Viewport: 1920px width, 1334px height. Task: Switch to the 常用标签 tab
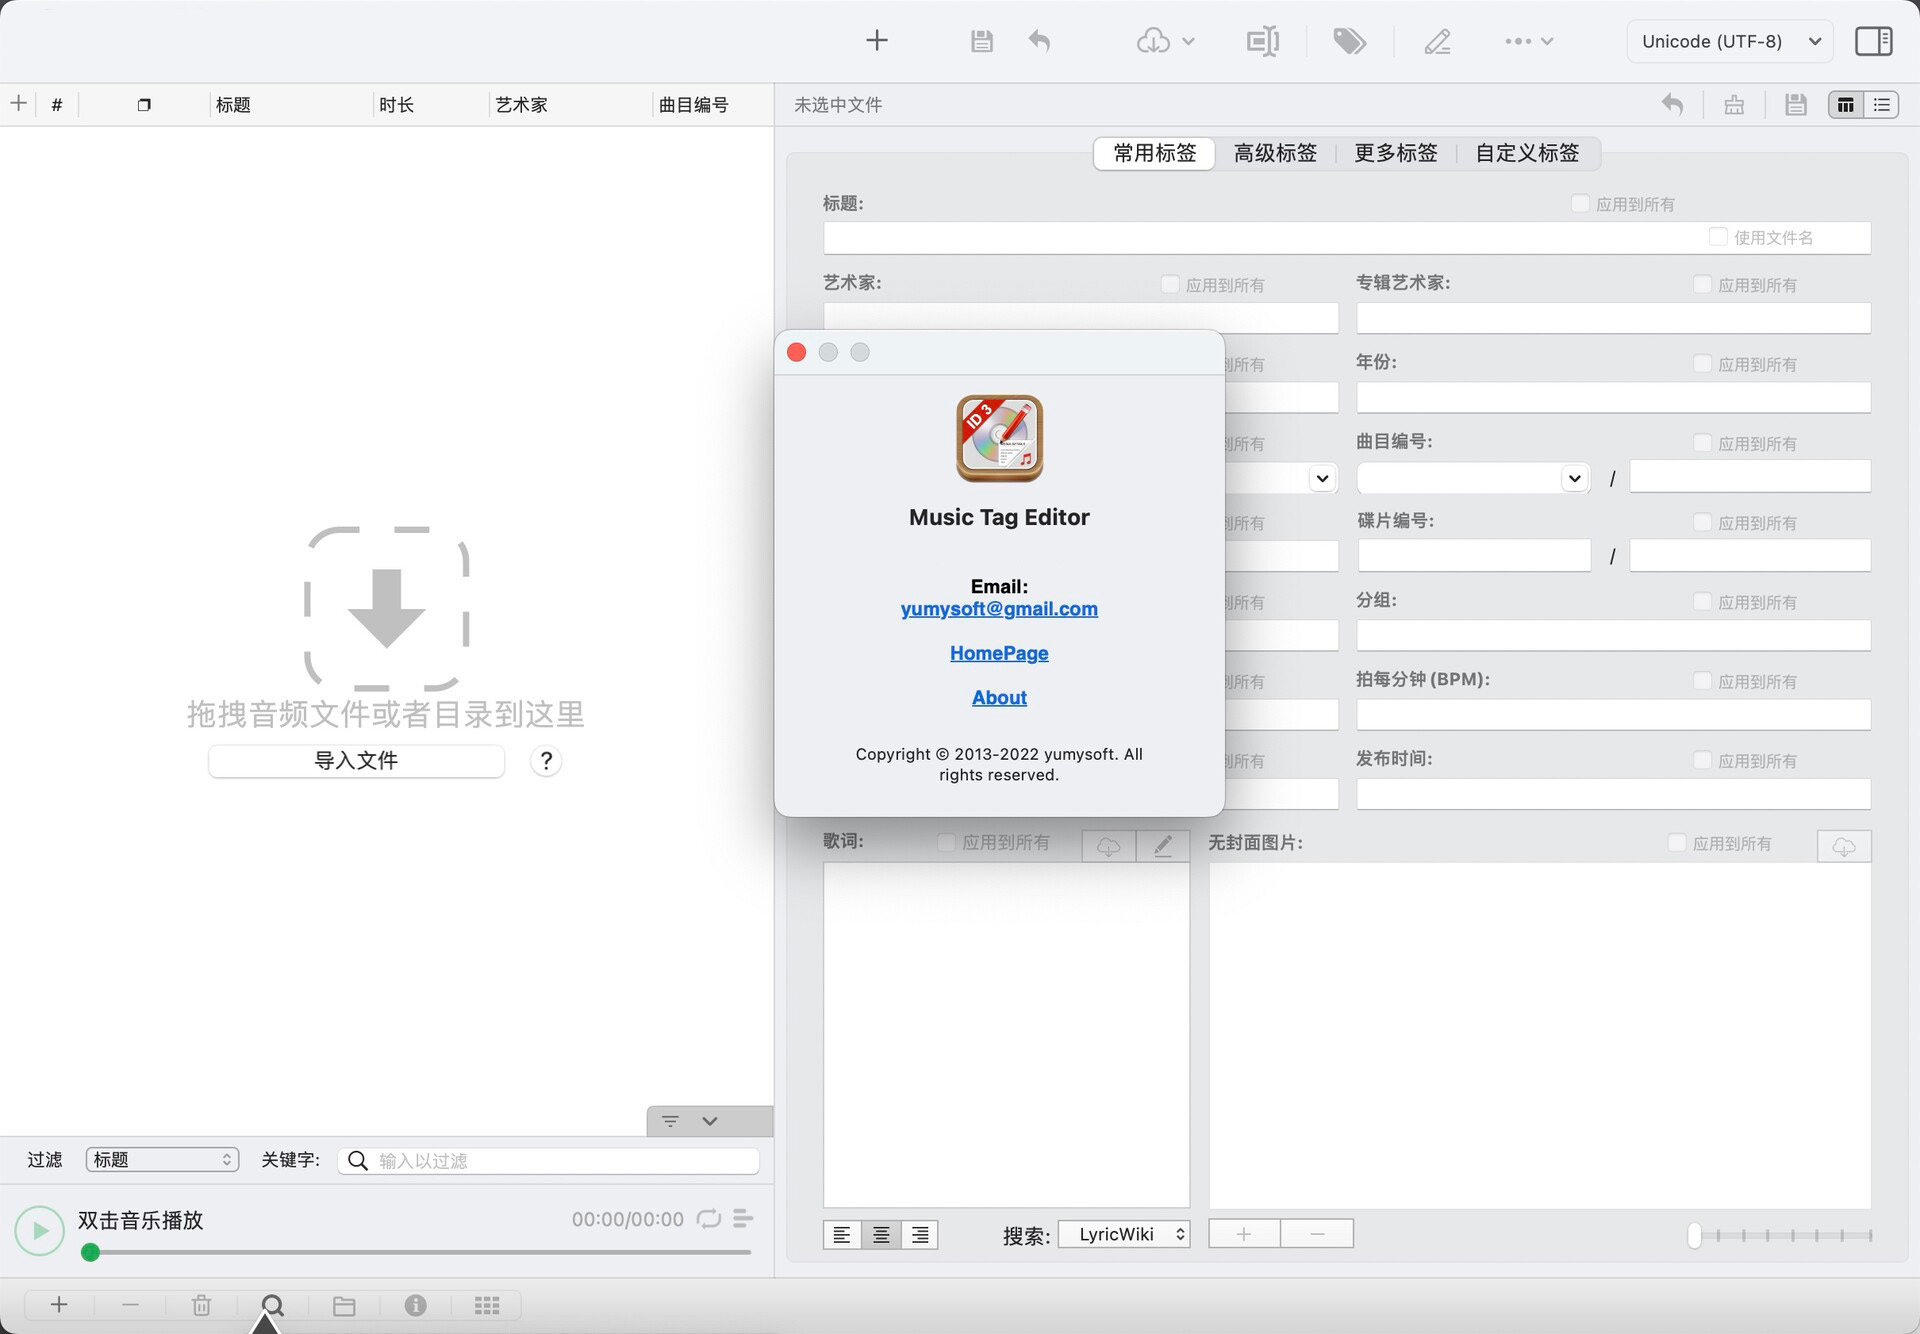(x=1155, y=153)
